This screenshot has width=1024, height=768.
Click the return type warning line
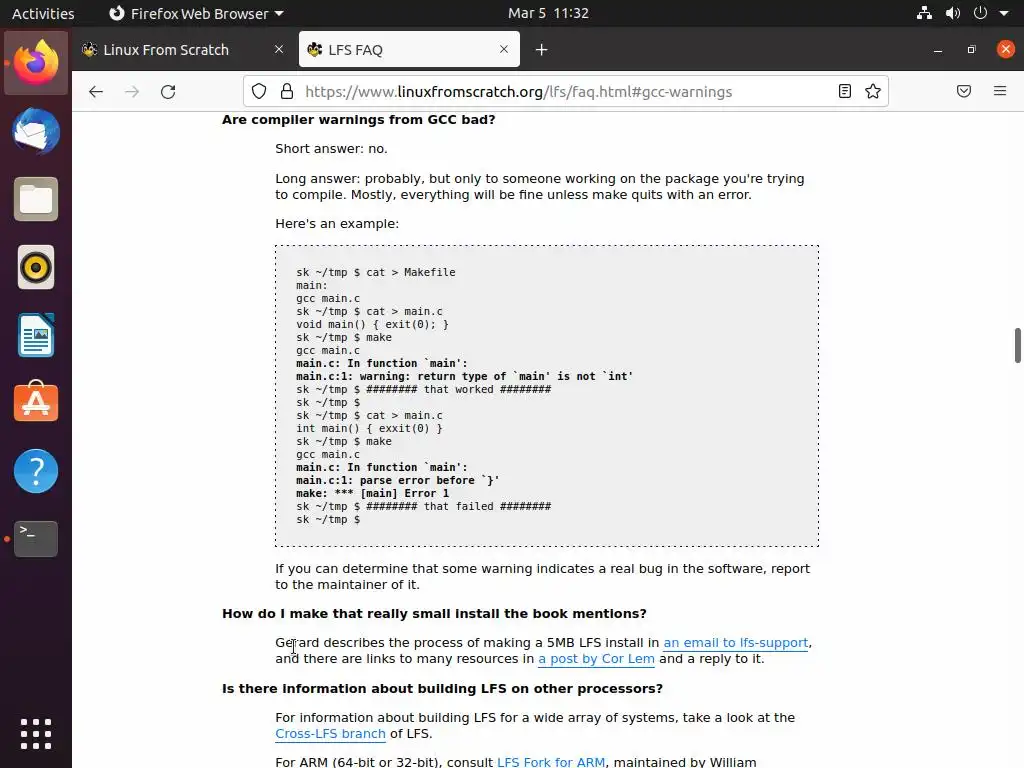click(464, 376)
